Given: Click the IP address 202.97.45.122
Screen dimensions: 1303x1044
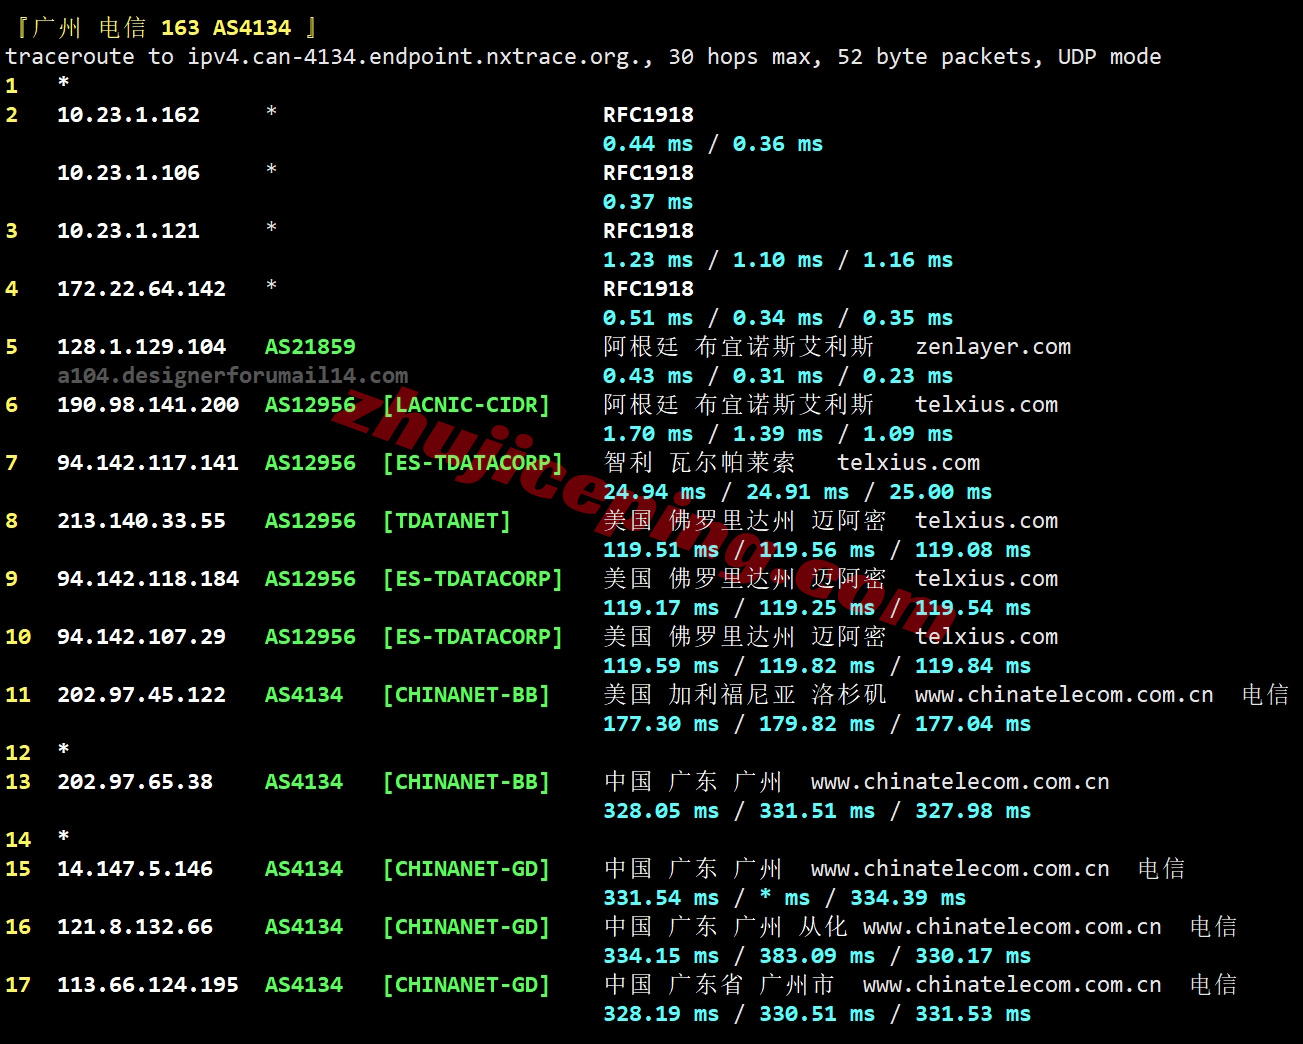Looking at the screenshot, I should coord(141,695).
